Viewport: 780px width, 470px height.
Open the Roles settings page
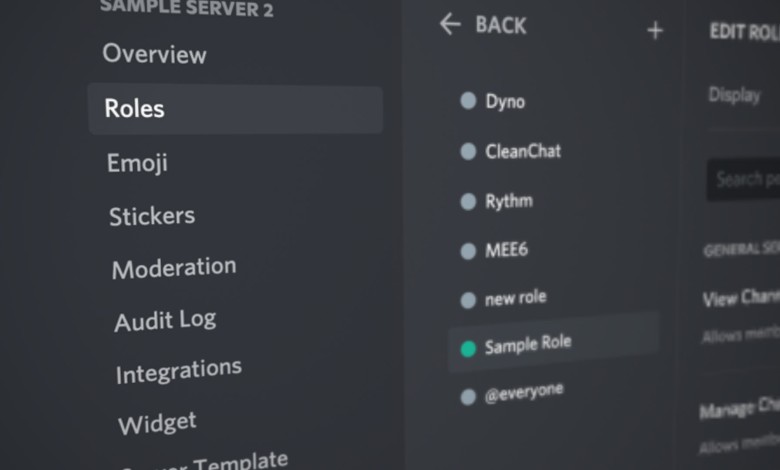(x=135, y=109)
